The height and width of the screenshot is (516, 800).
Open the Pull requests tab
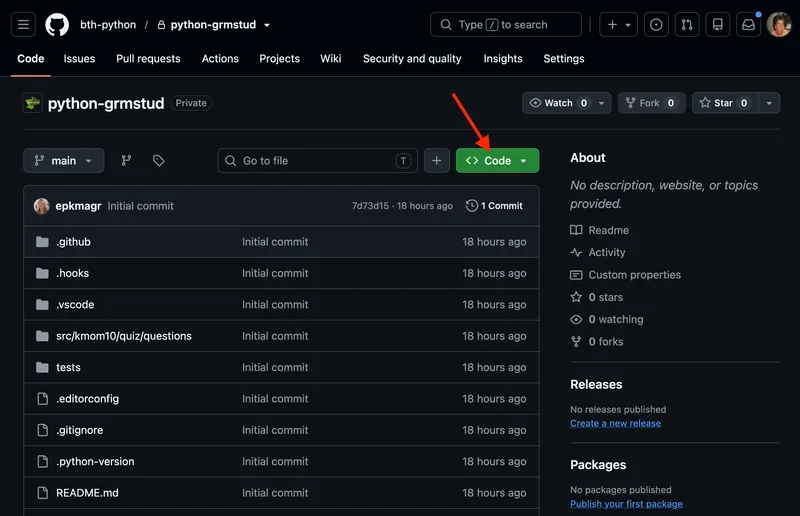[x=148, y=59]
